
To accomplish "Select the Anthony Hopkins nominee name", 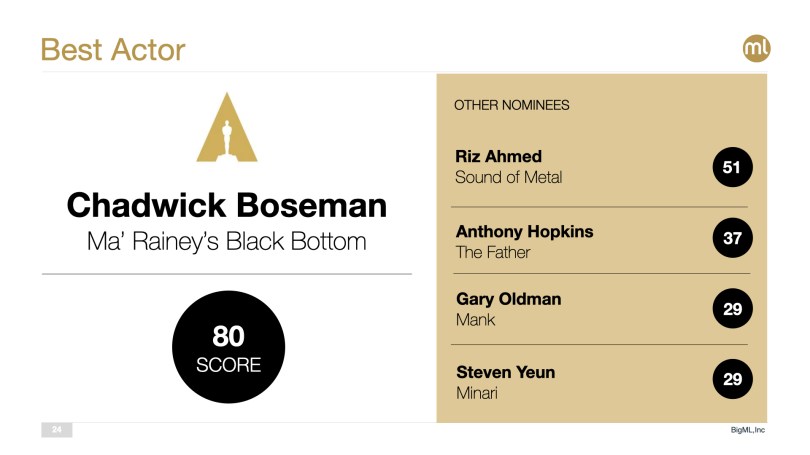I will click(524, 231).
